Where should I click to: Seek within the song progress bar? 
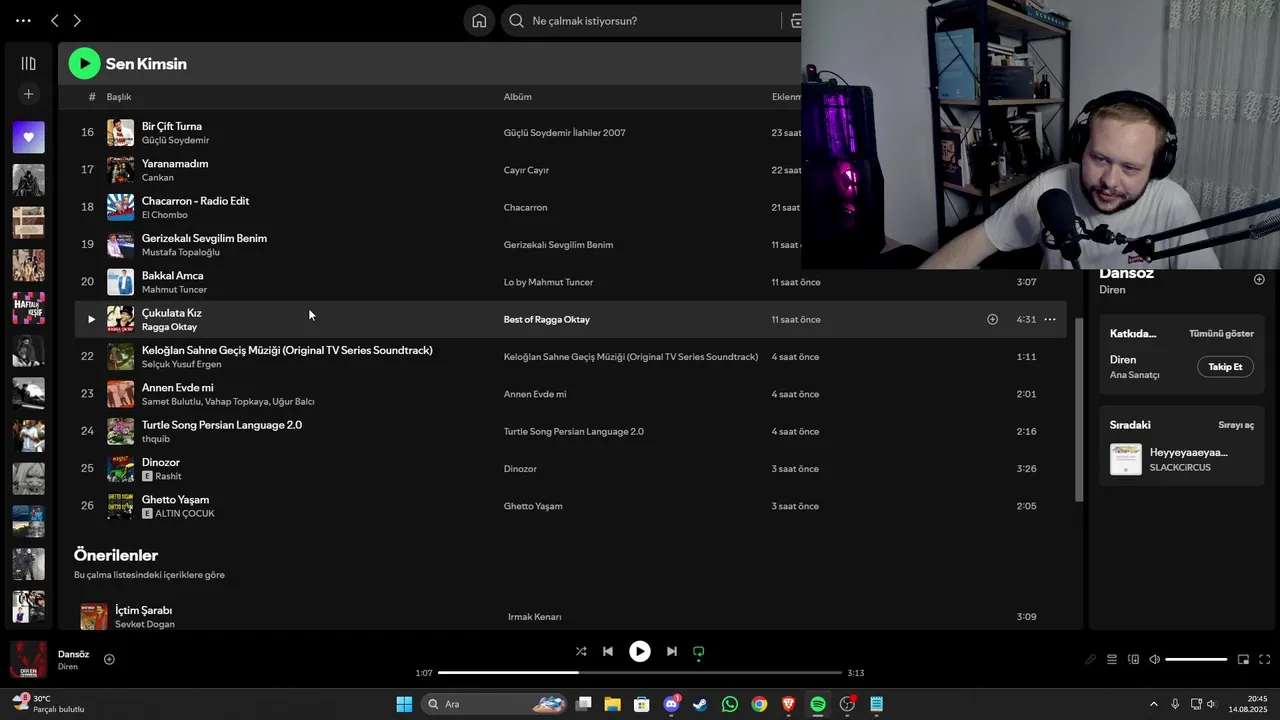640,673
